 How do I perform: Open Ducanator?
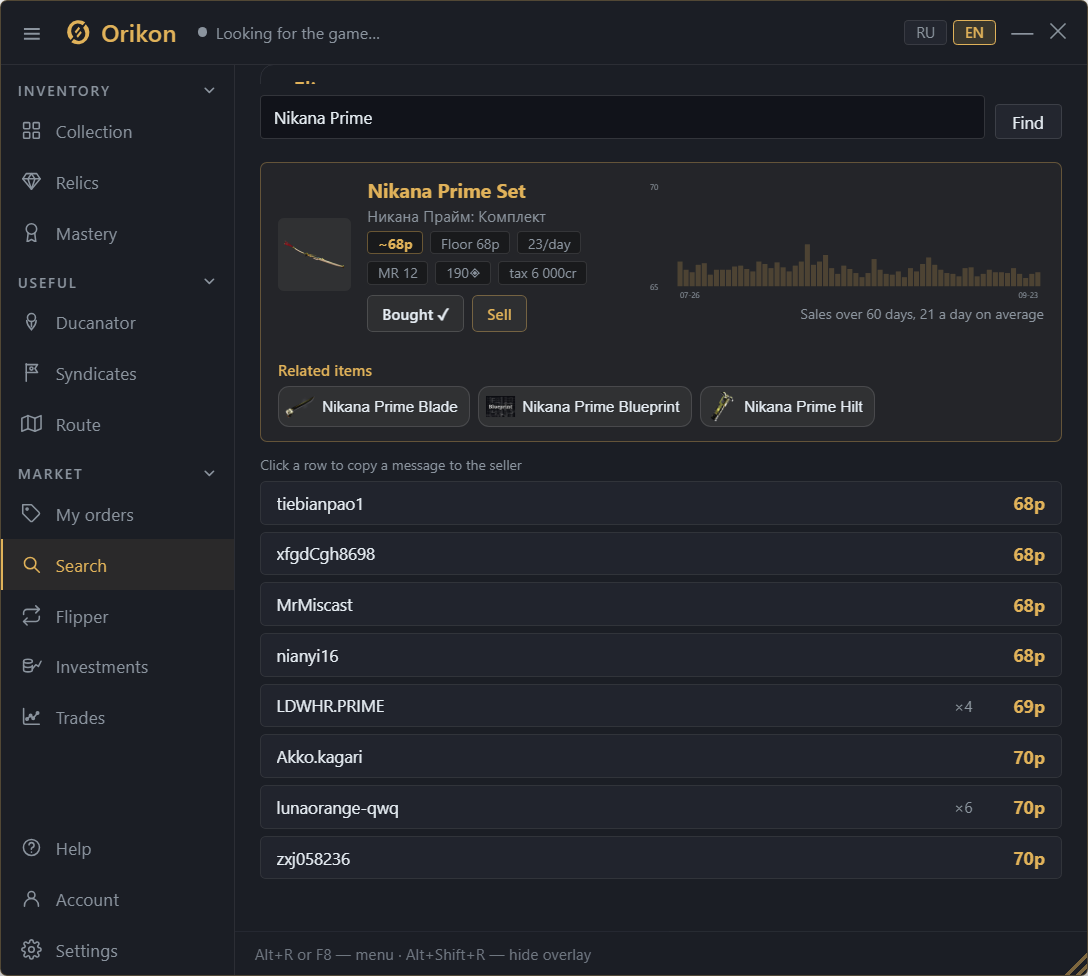tap(118, 323)
